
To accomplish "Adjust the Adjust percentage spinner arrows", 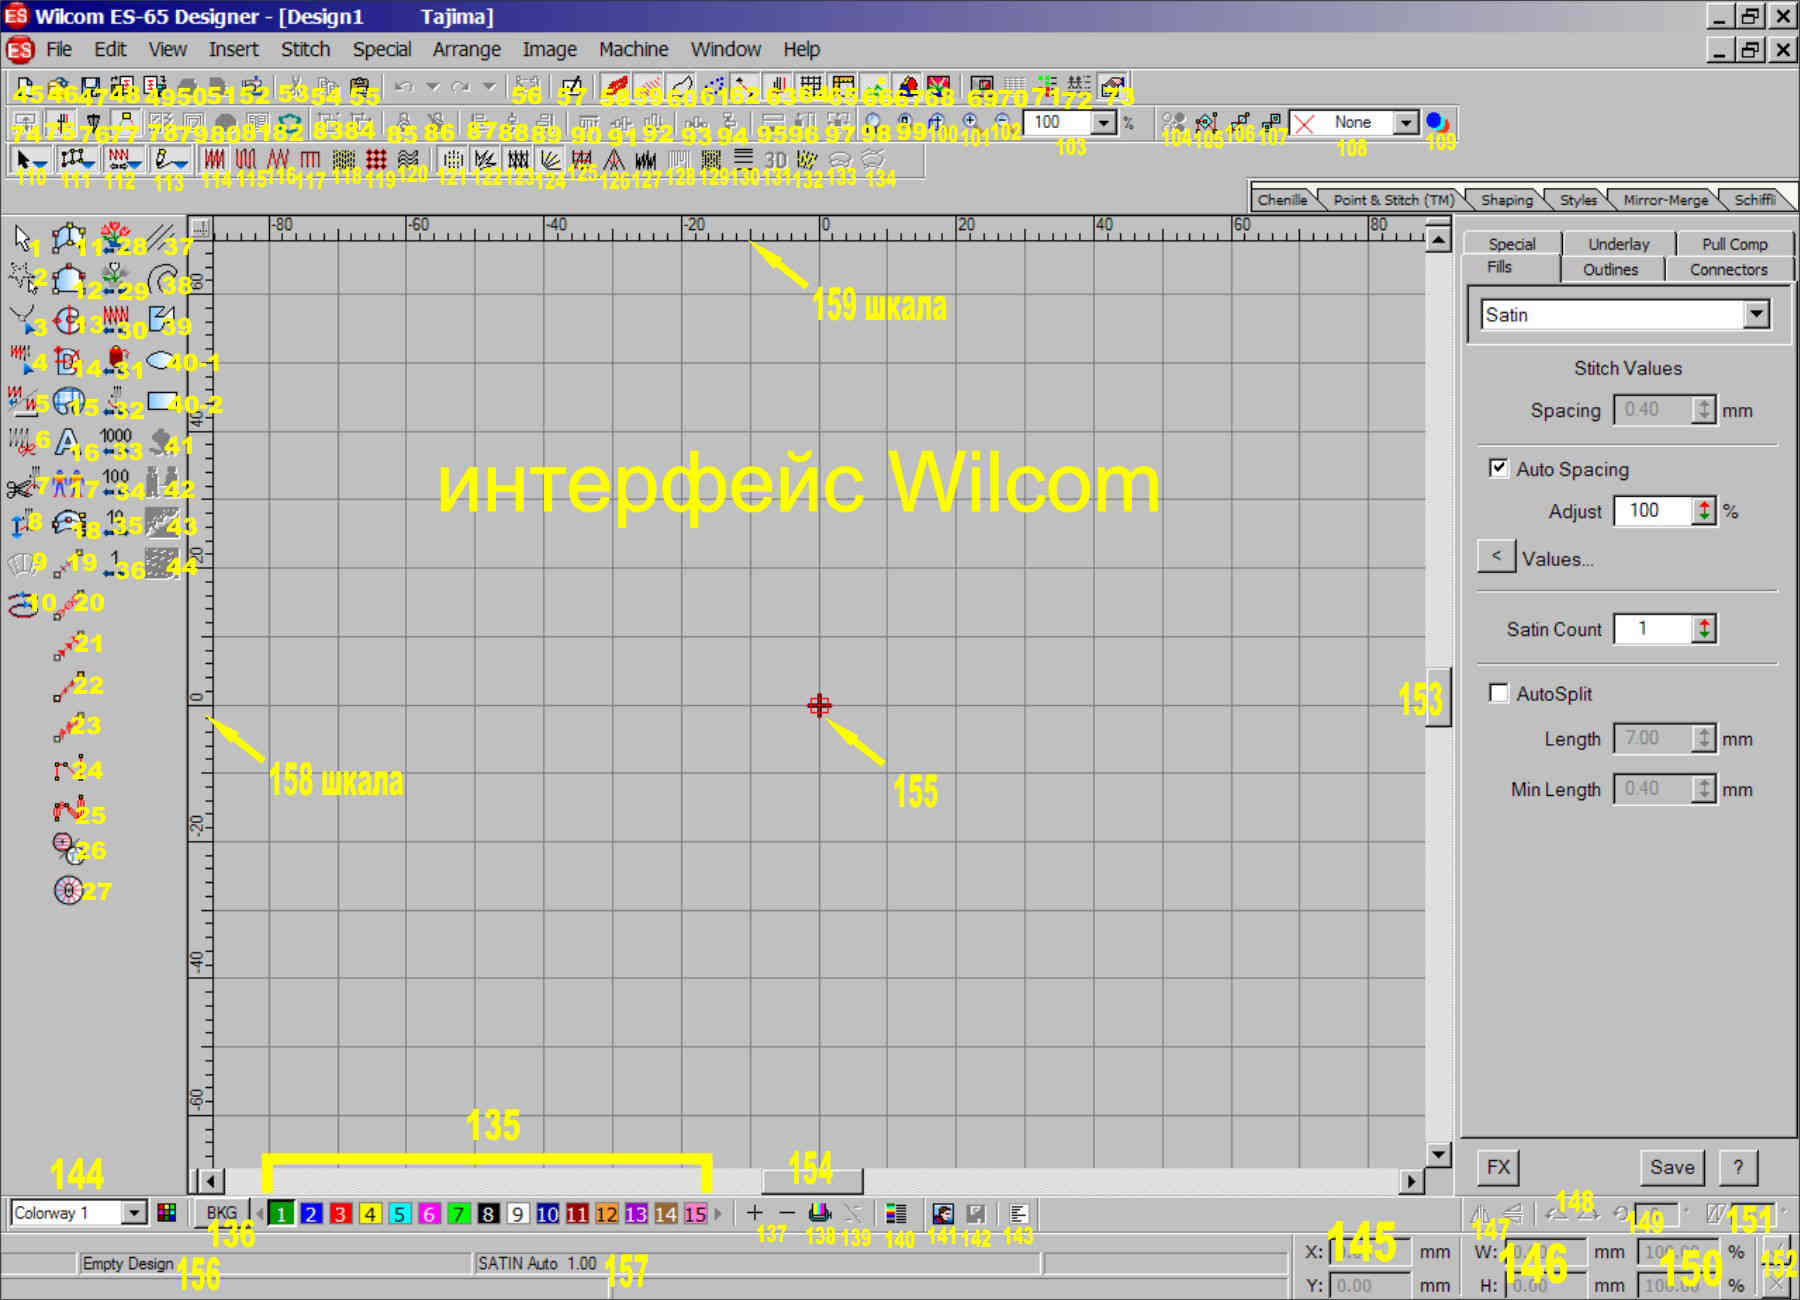I will [1704, 511].
